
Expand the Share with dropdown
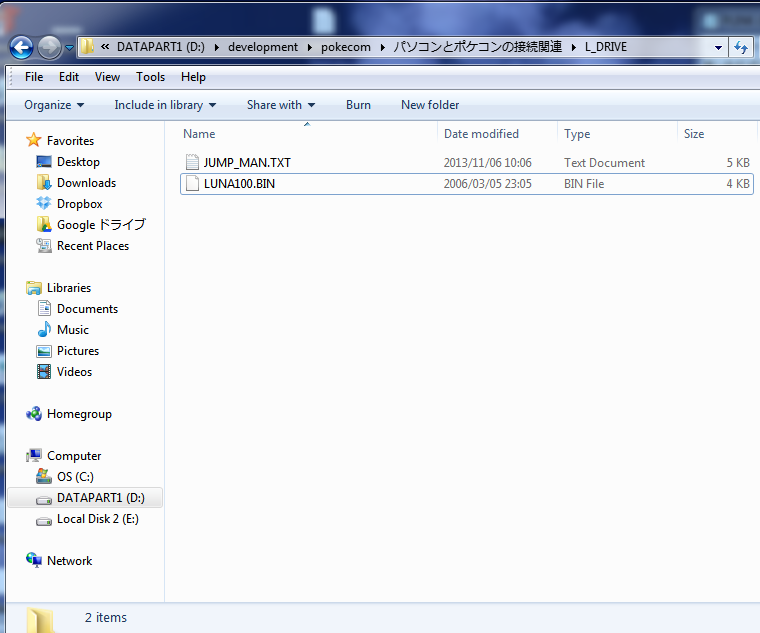[280, 105]
